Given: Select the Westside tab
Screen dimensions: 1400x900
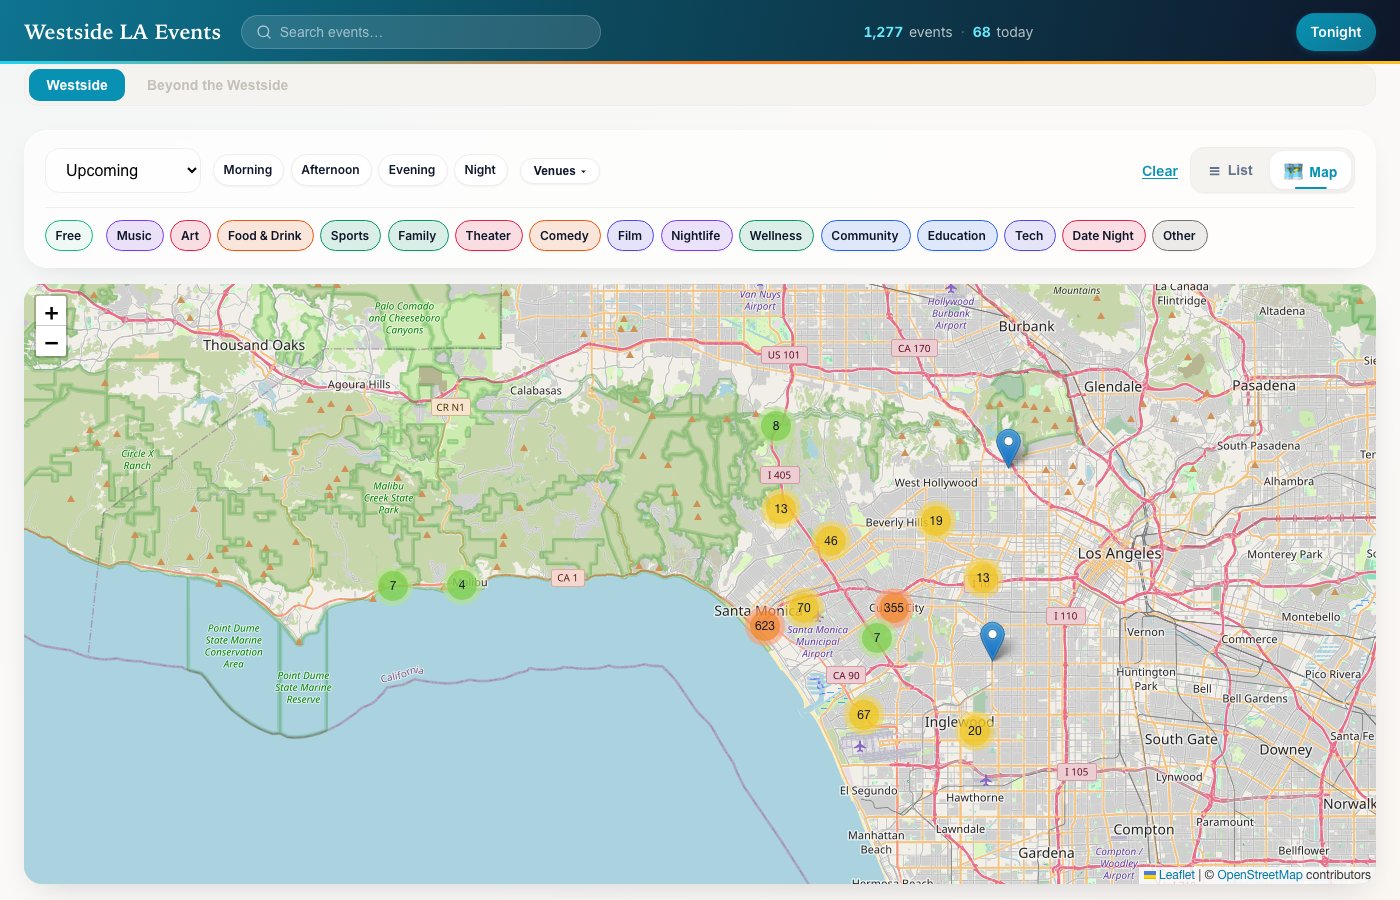Looking at the screenshot, I should click(77, 85).
